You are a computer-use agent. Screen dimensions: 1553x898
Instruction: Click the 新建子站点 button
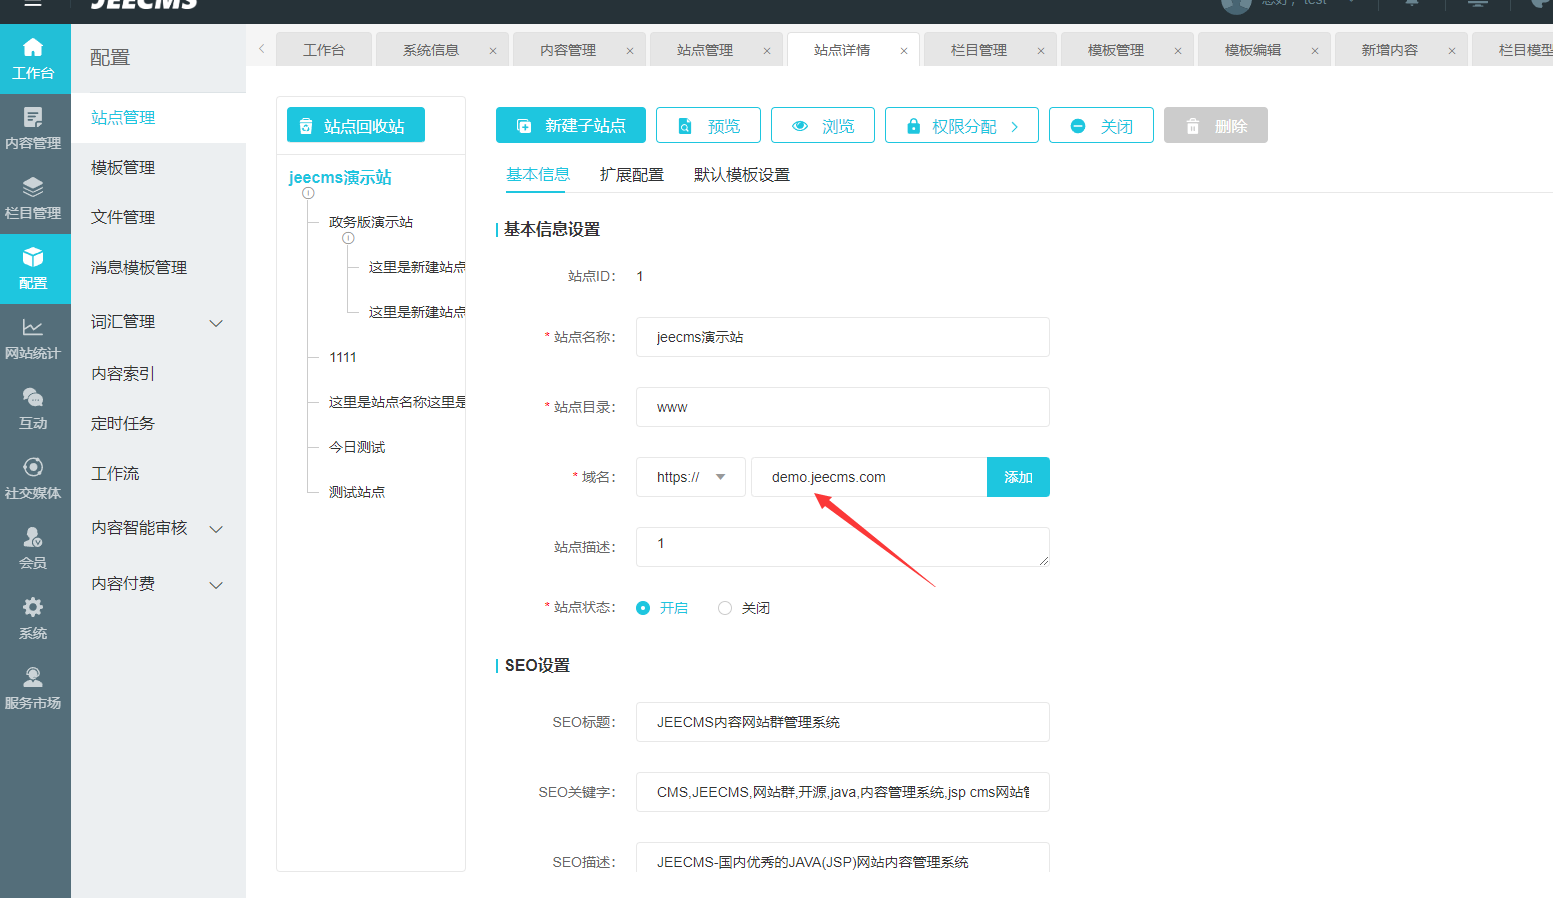571,126
